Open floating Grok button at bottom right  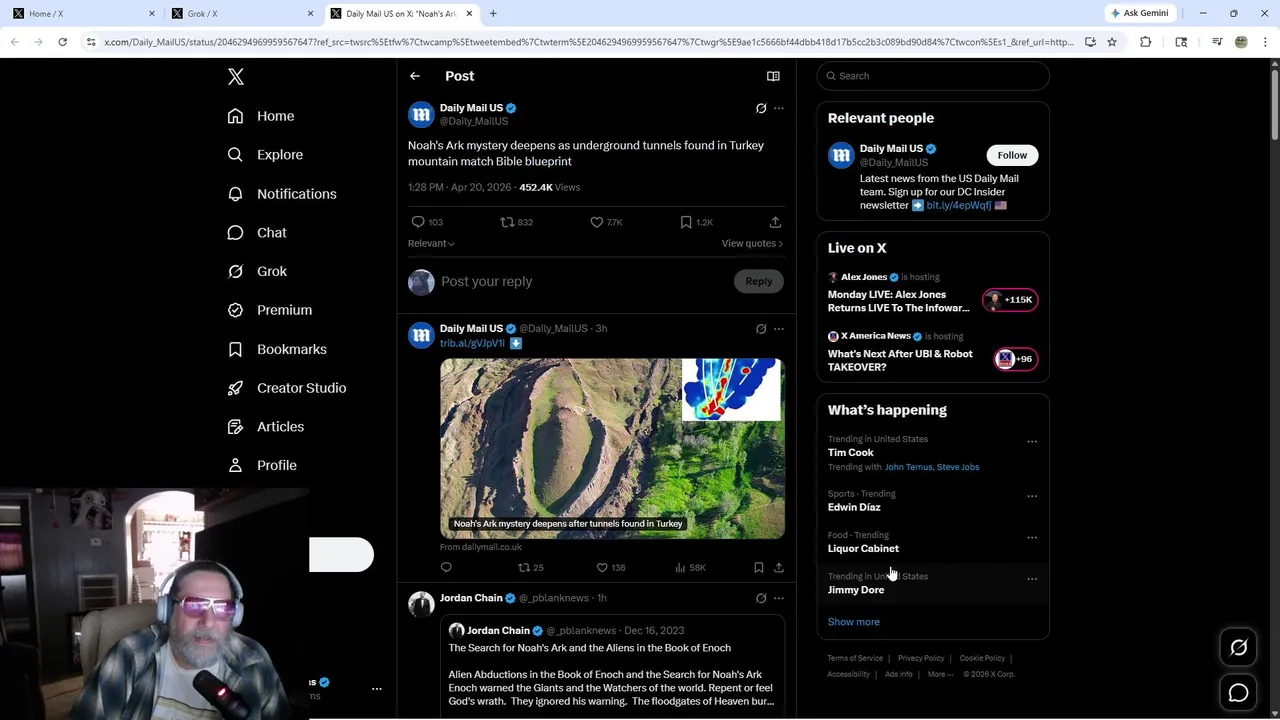1238,648
